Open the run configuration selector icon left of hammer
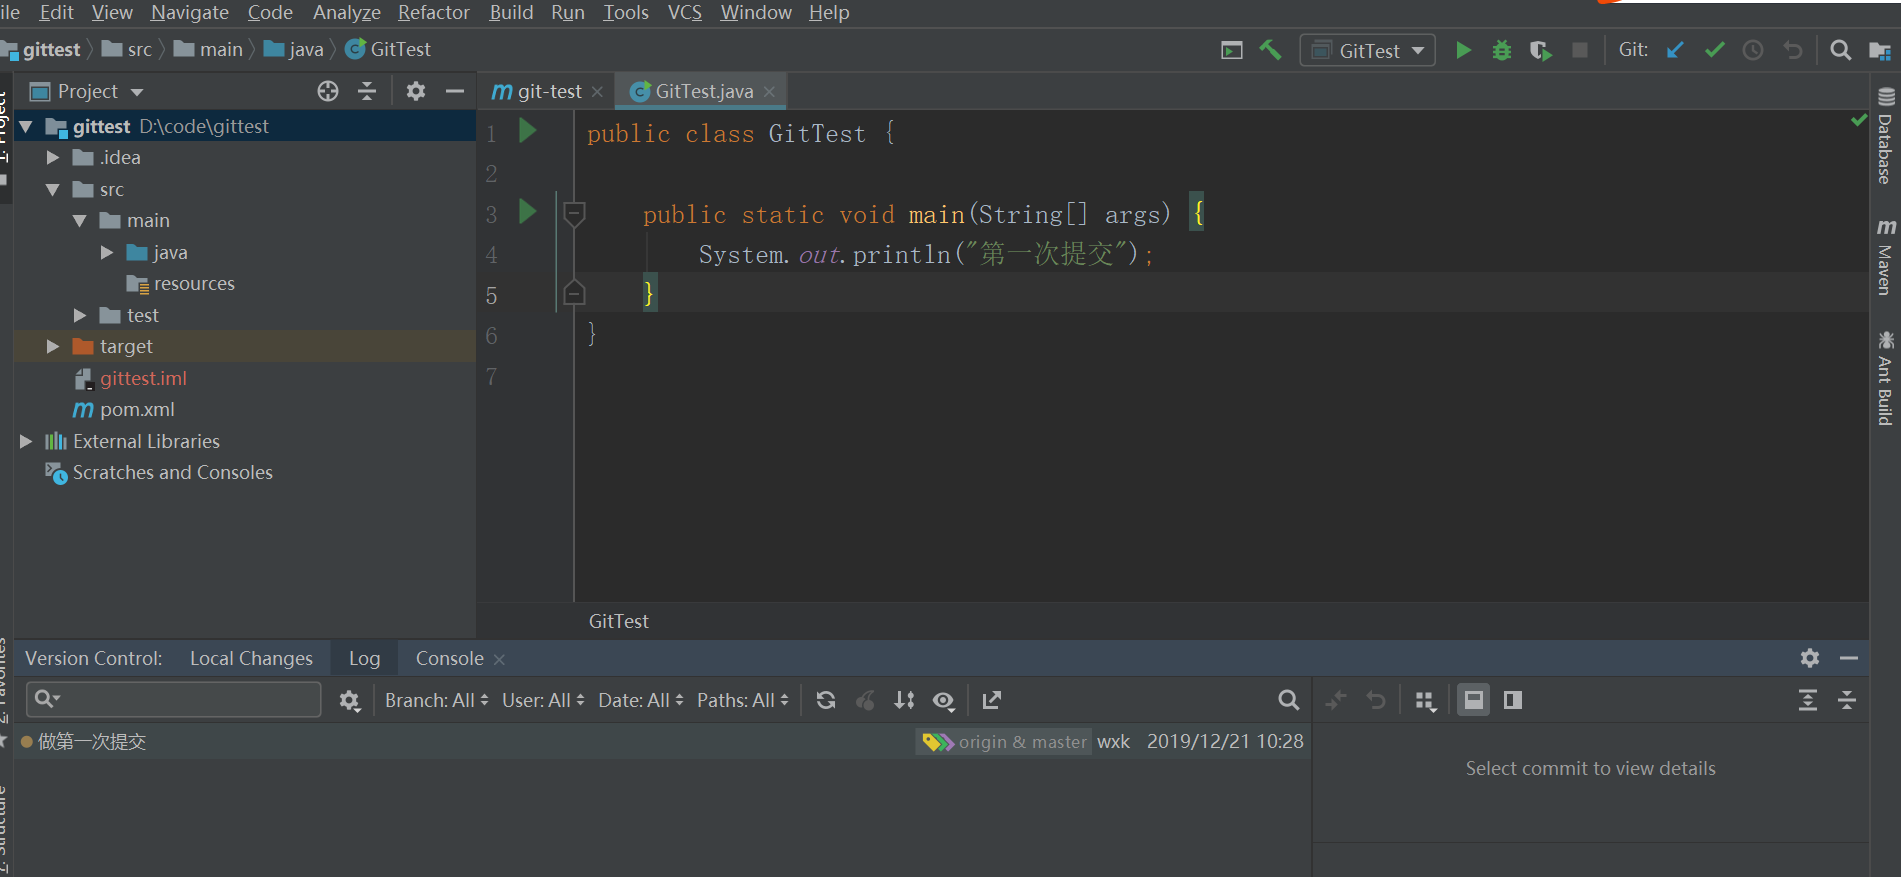1901x877 pixels. pyautogui.click(x=1232, y=50)
